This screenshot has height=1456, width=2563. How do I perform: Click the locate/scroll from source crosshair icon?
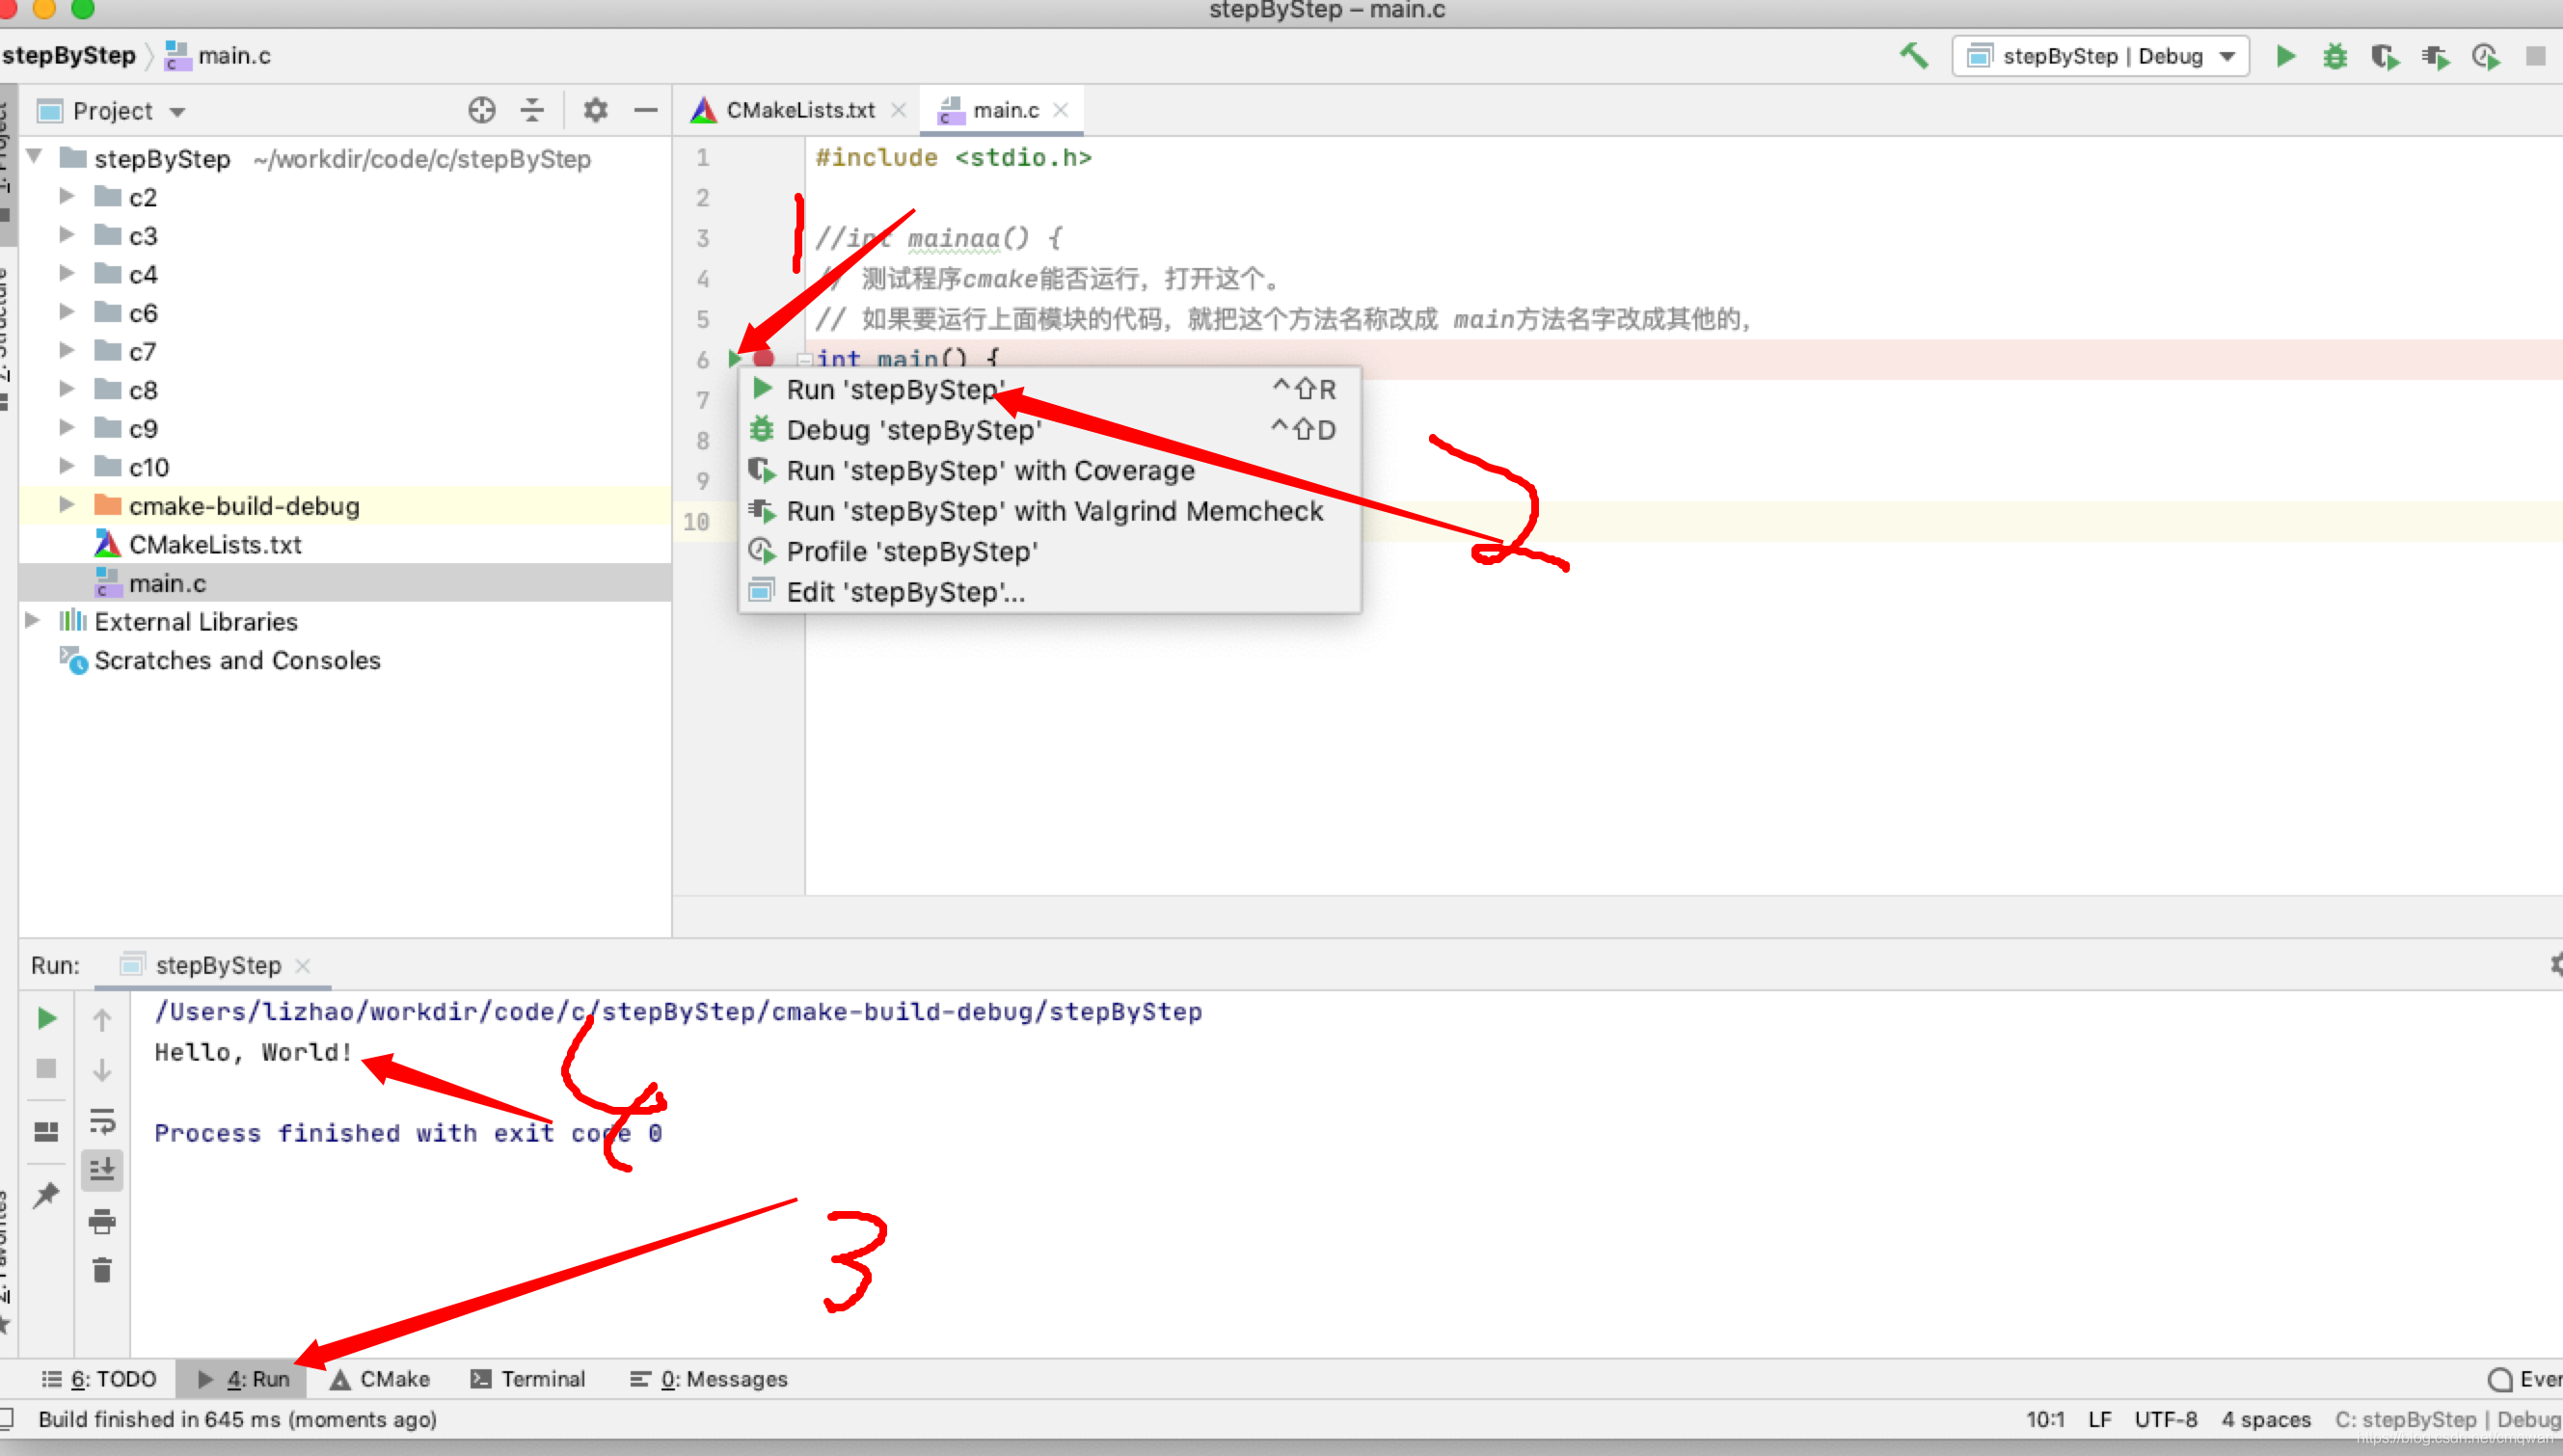[x=482, y=110]
